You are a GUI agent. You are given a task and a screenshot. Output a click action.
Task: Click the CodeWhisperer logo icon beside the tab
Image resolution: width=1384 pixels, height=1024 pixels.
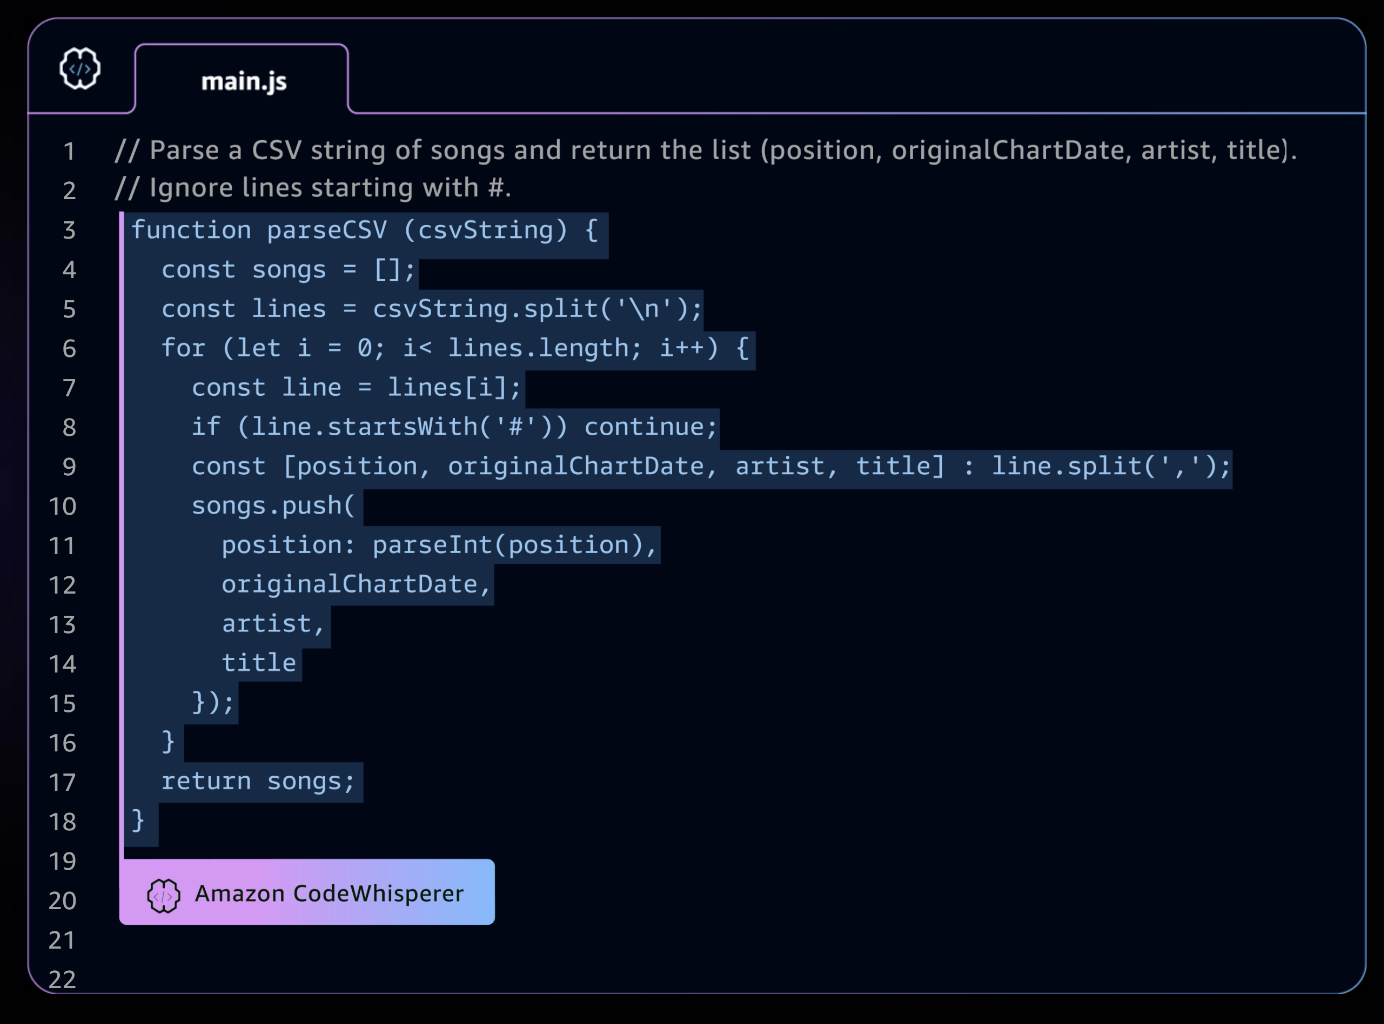point(80,69)
